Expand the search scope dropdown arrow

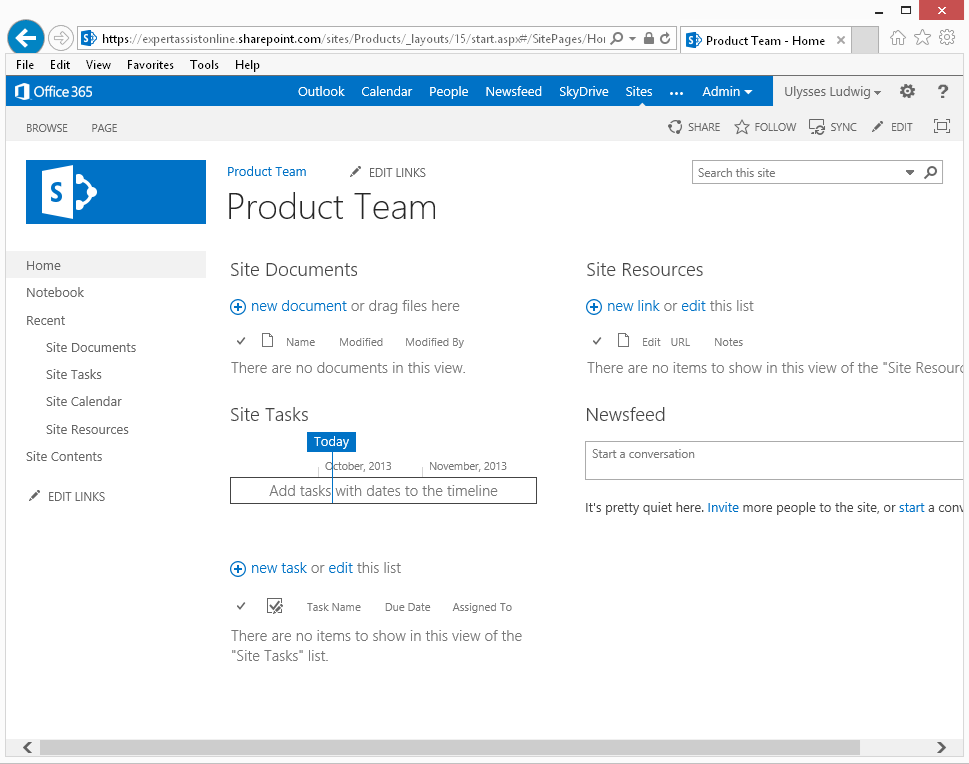pos(910,172)
